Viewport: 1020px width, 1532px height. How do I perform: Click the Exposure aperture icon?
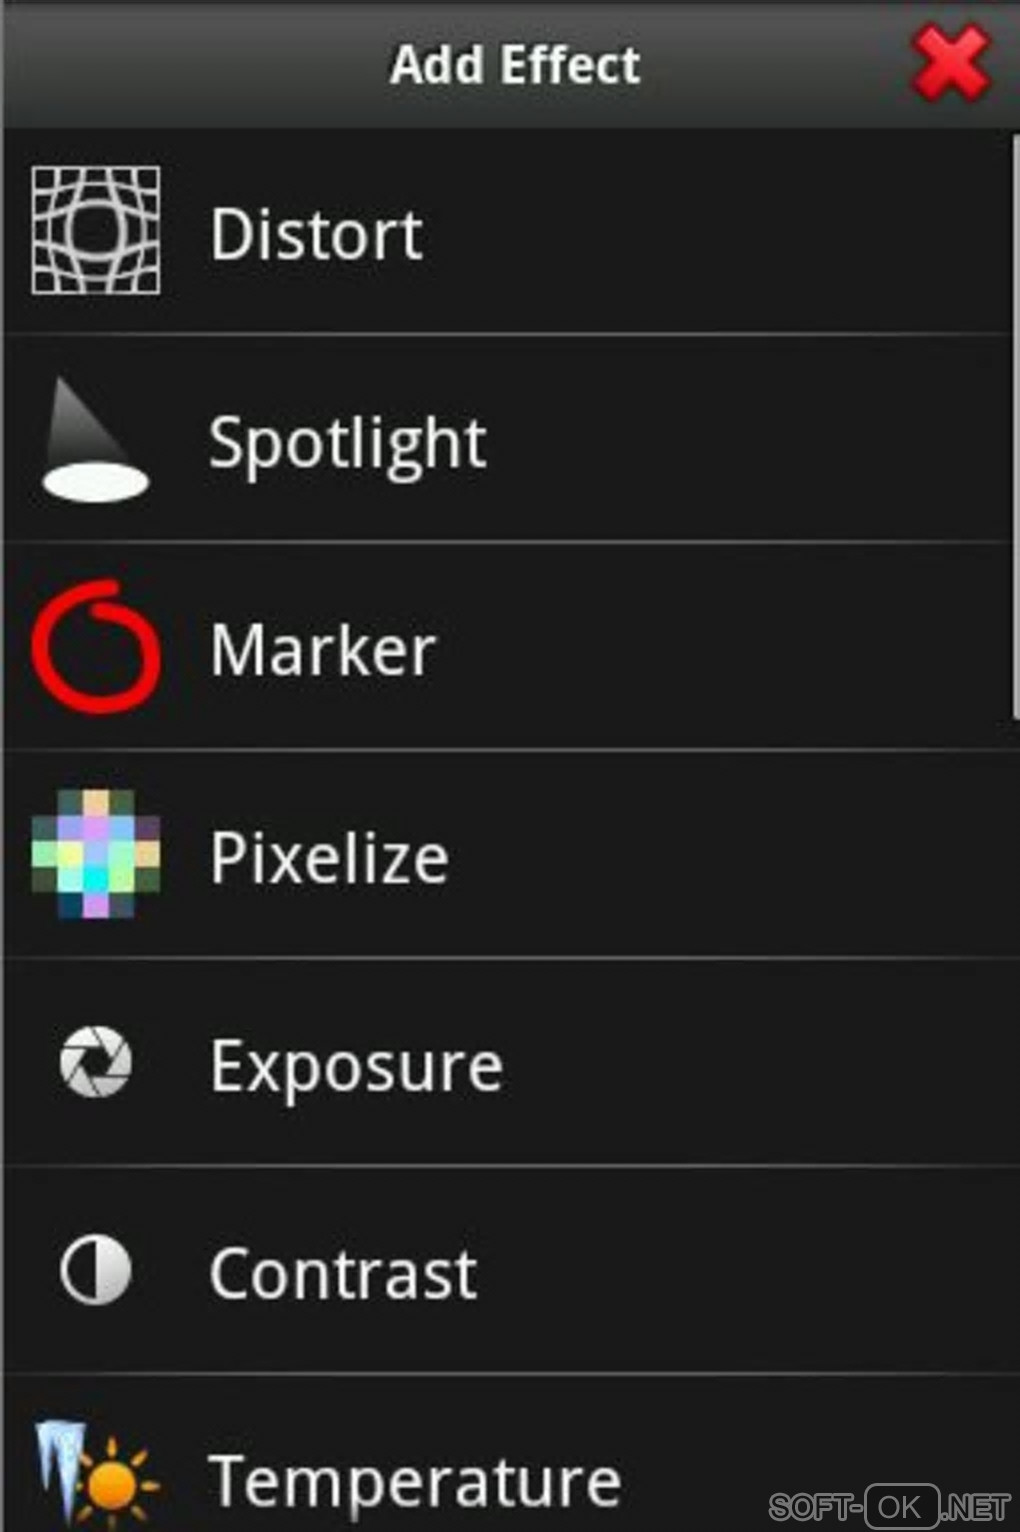pyautogui.click(x=96, y=1063)
